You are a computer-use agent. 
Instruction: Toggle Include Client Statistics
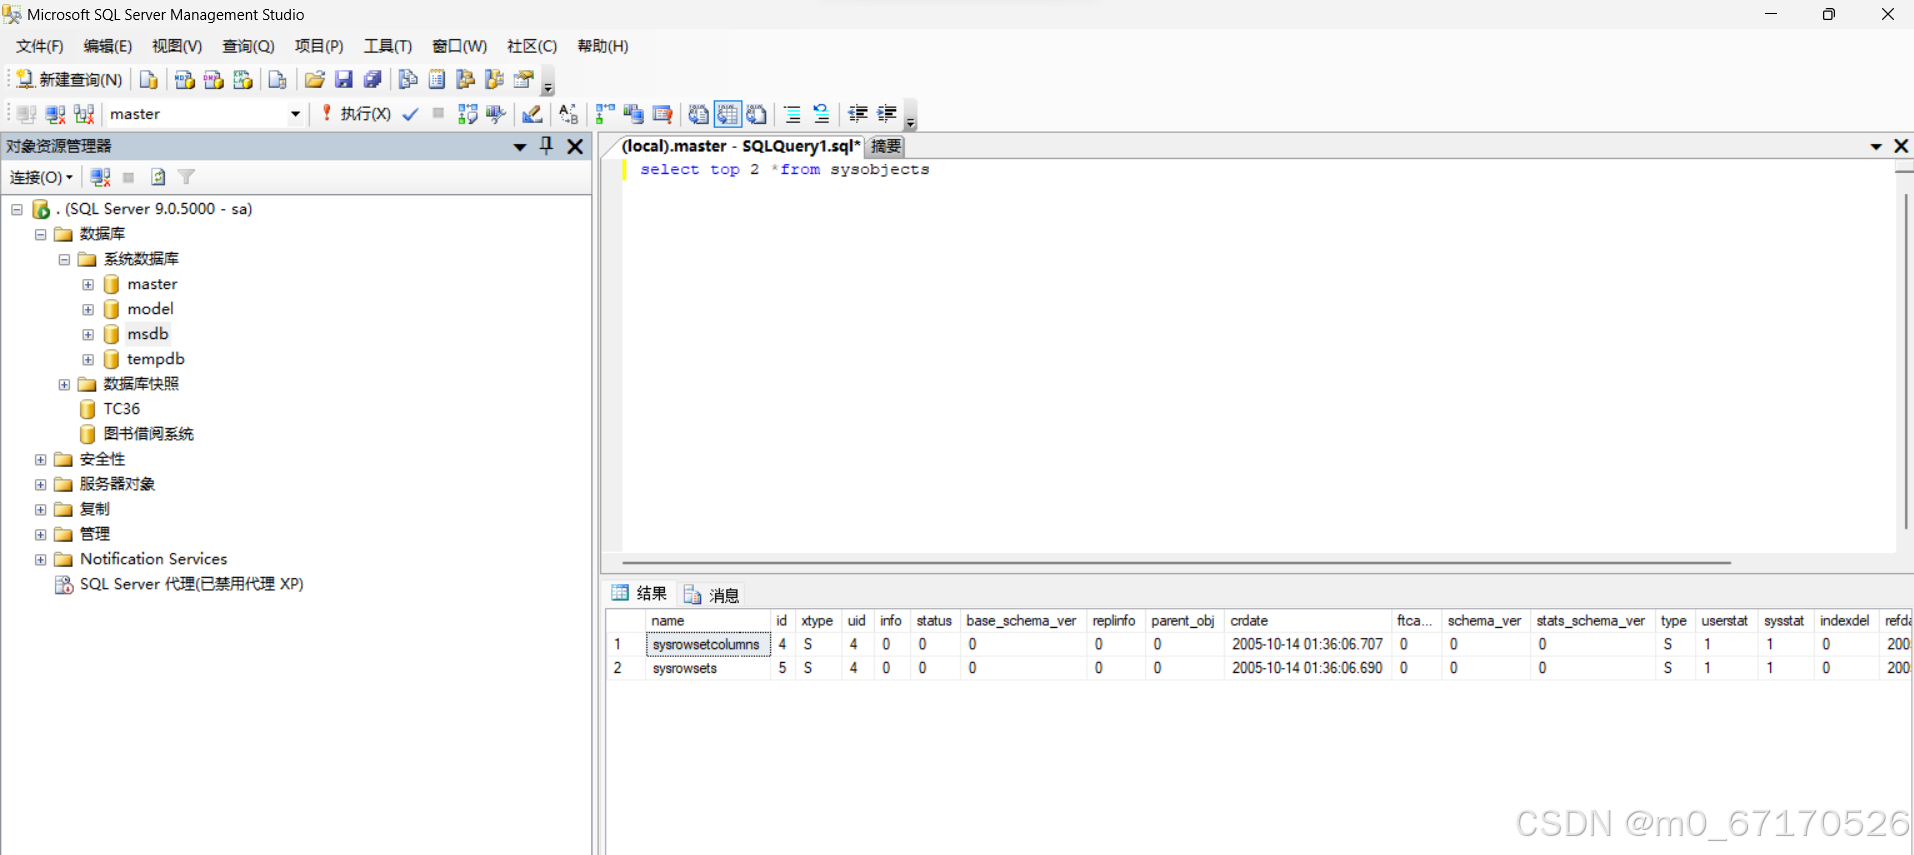633,114
